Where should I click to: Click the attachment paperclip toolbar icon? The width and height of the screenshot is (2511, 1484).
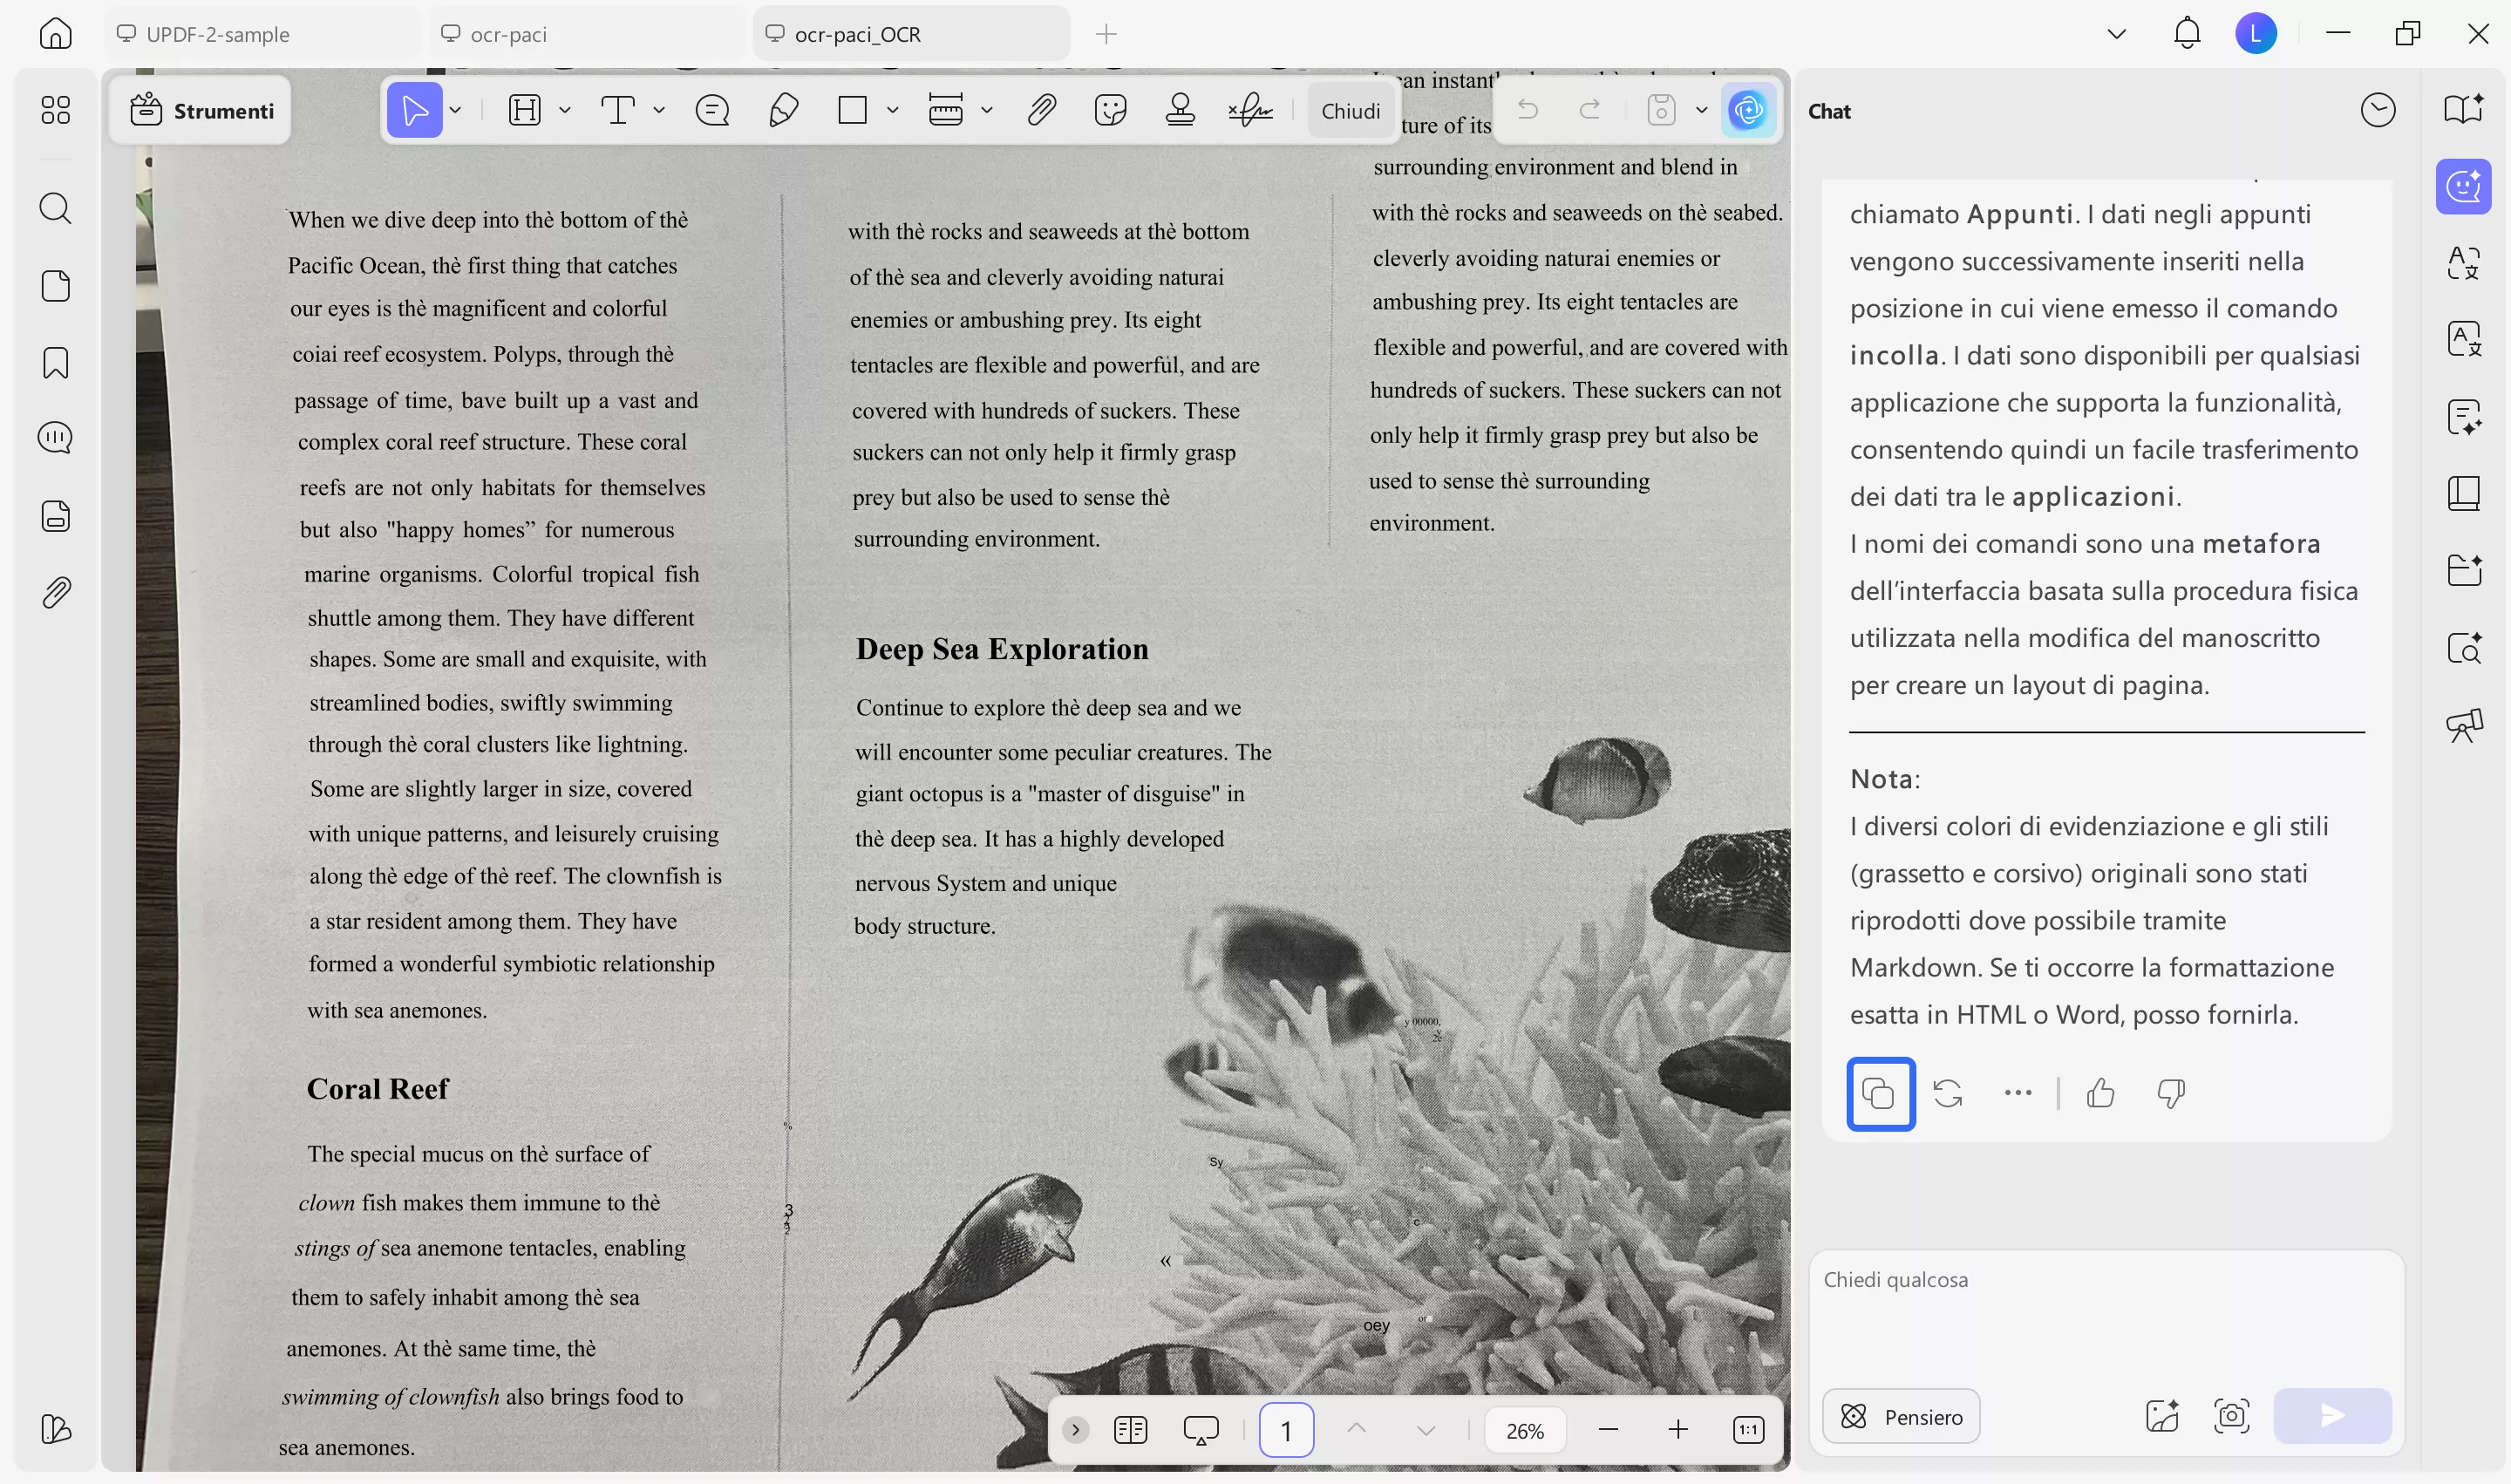tap(1041, 110)
